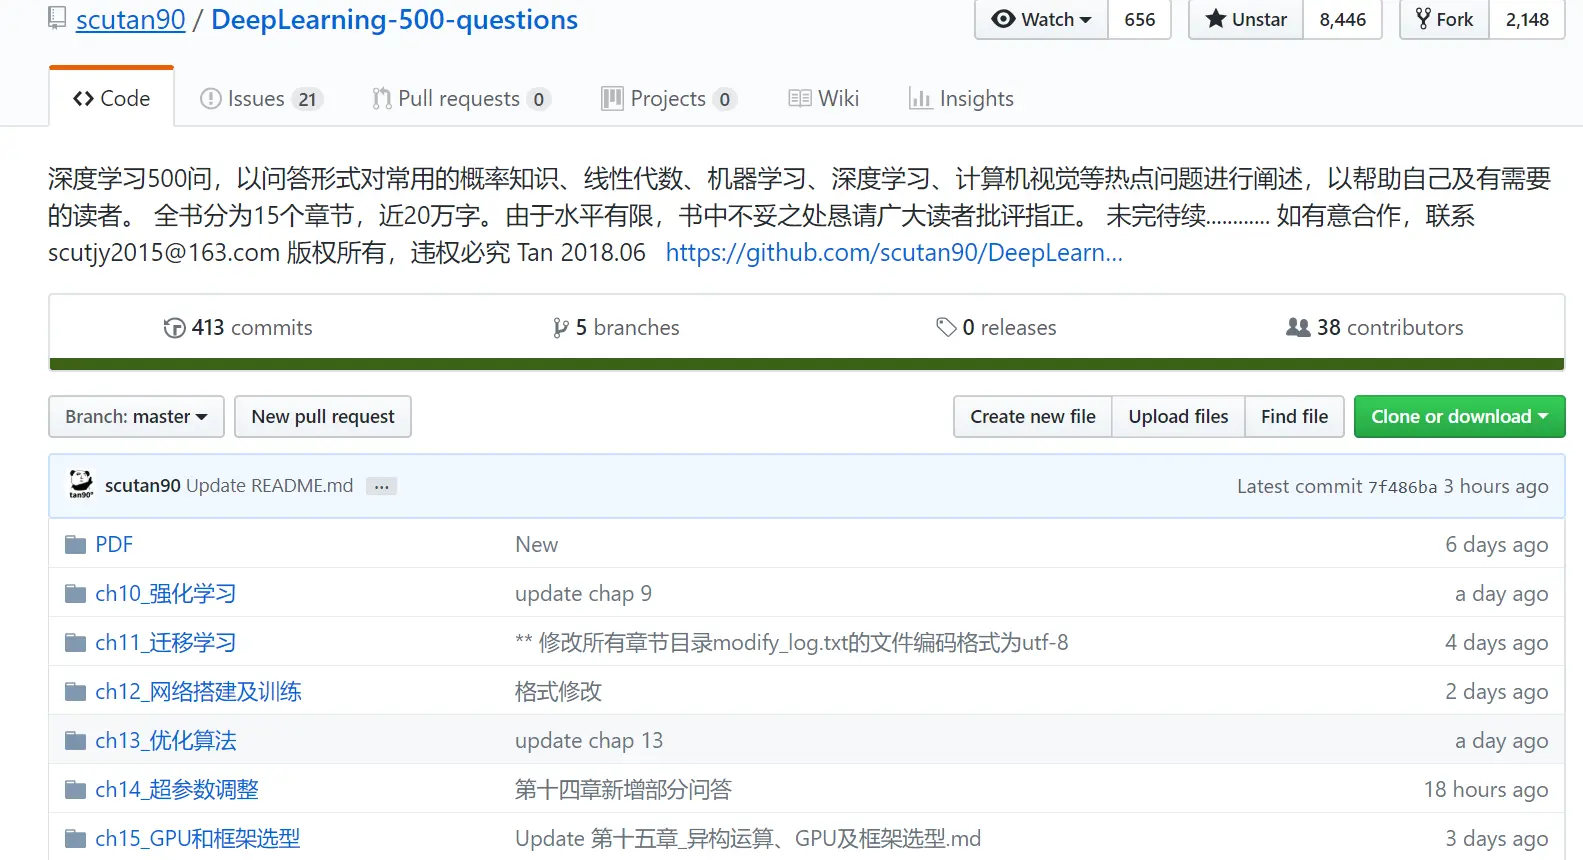This screenshot has height=860, width=1583.
Task: Click the branches git-branch icon
Action: click(x=561, y=328)
